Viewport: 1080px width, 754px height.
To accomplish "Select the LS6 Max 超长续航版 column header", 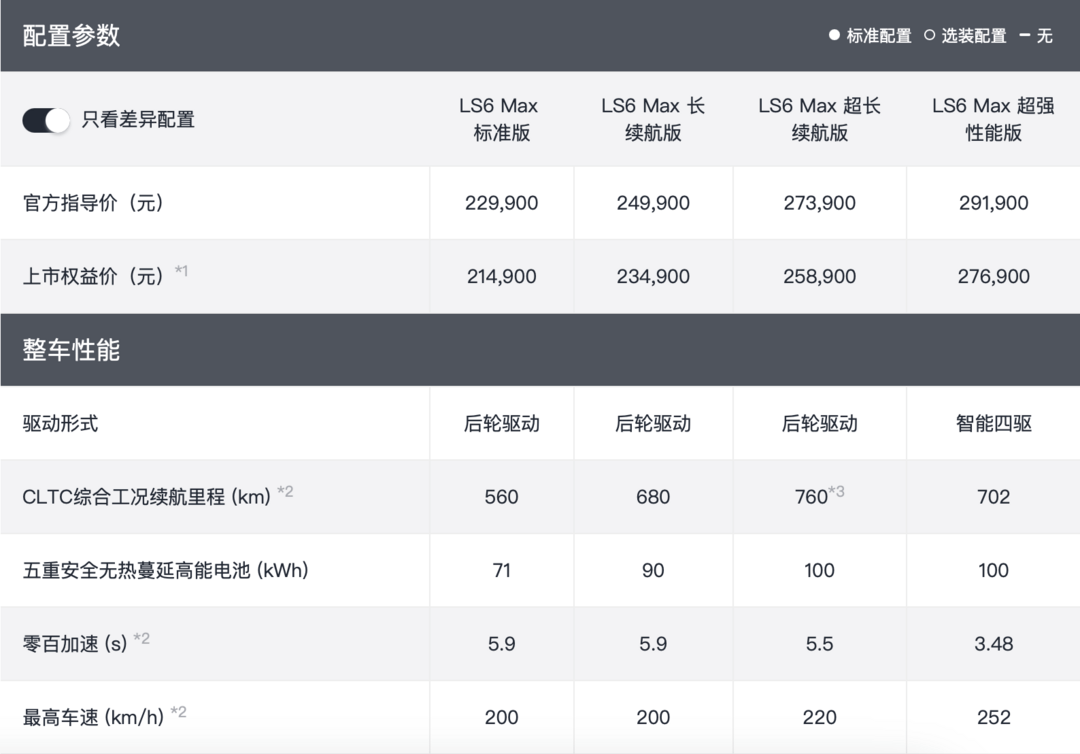I will pos(819,119).
